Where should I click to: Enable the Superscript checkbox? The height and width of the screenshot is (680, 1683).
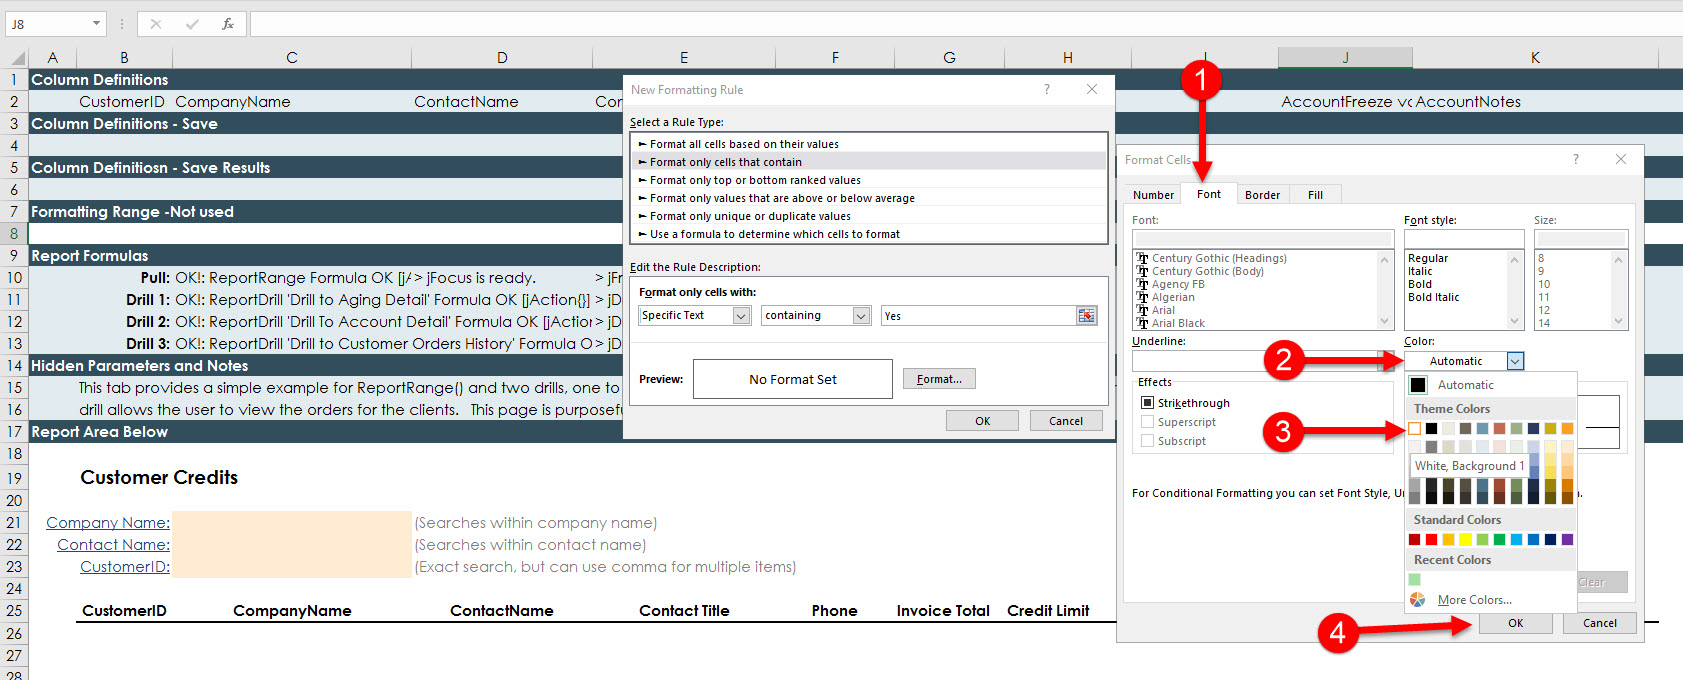tap(1147, 422)
